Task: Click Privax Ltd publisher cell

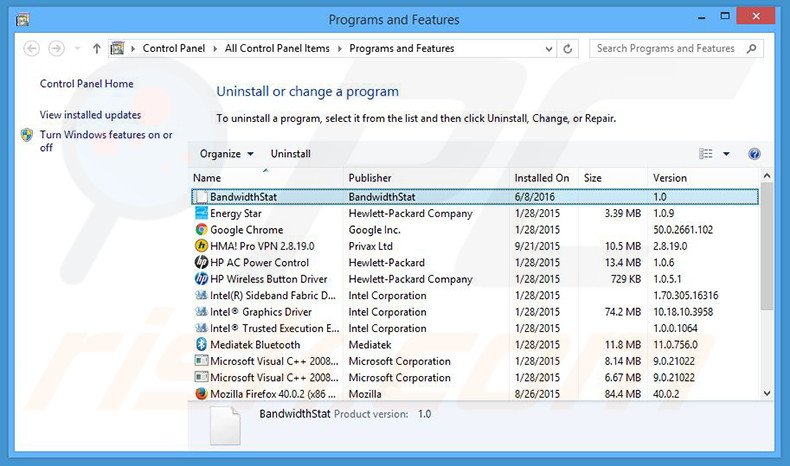Action: (370, 246)
